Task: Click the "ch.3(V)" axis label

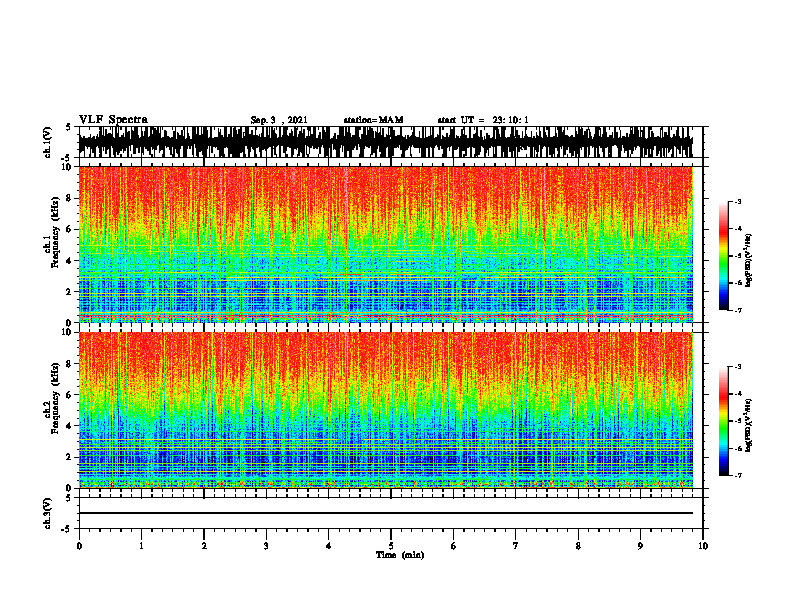Action: (x=48, y=514)
